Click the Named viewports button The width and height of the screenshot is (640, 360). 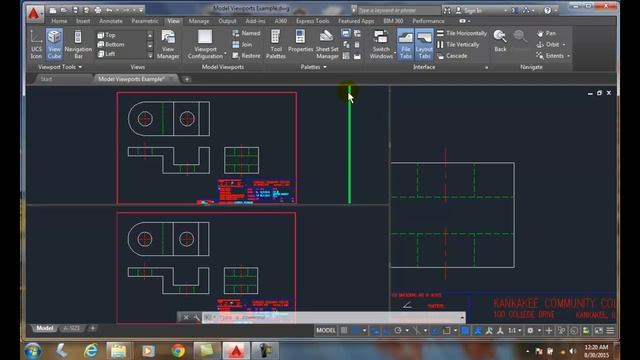tap(246, 33)
